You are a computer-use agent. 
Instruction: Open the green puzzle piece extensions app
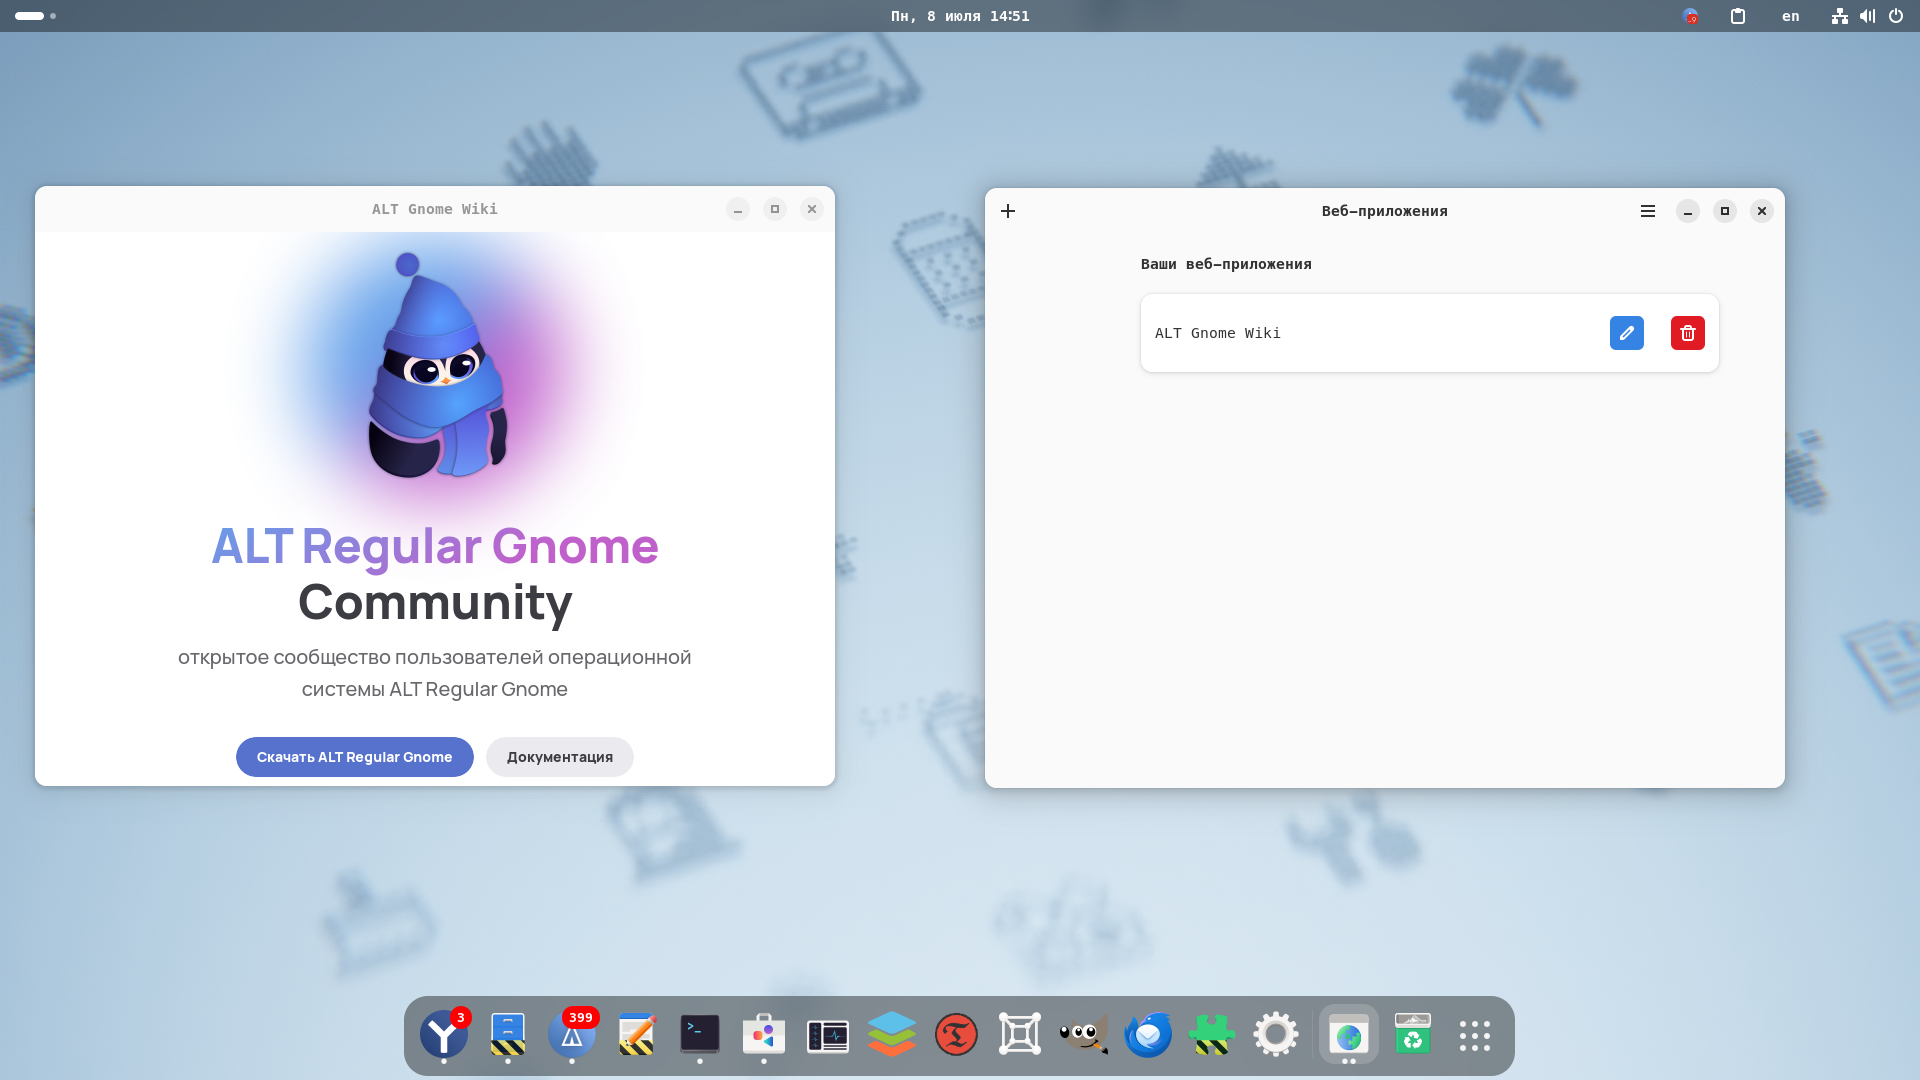[x=1212, y=1035]
